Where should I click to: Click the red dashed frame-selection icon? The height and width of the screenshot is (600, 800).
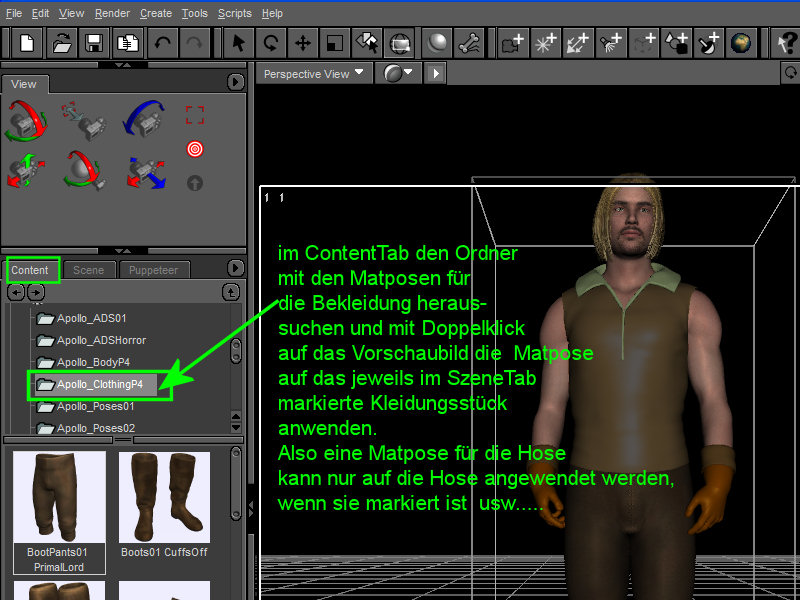195,115
